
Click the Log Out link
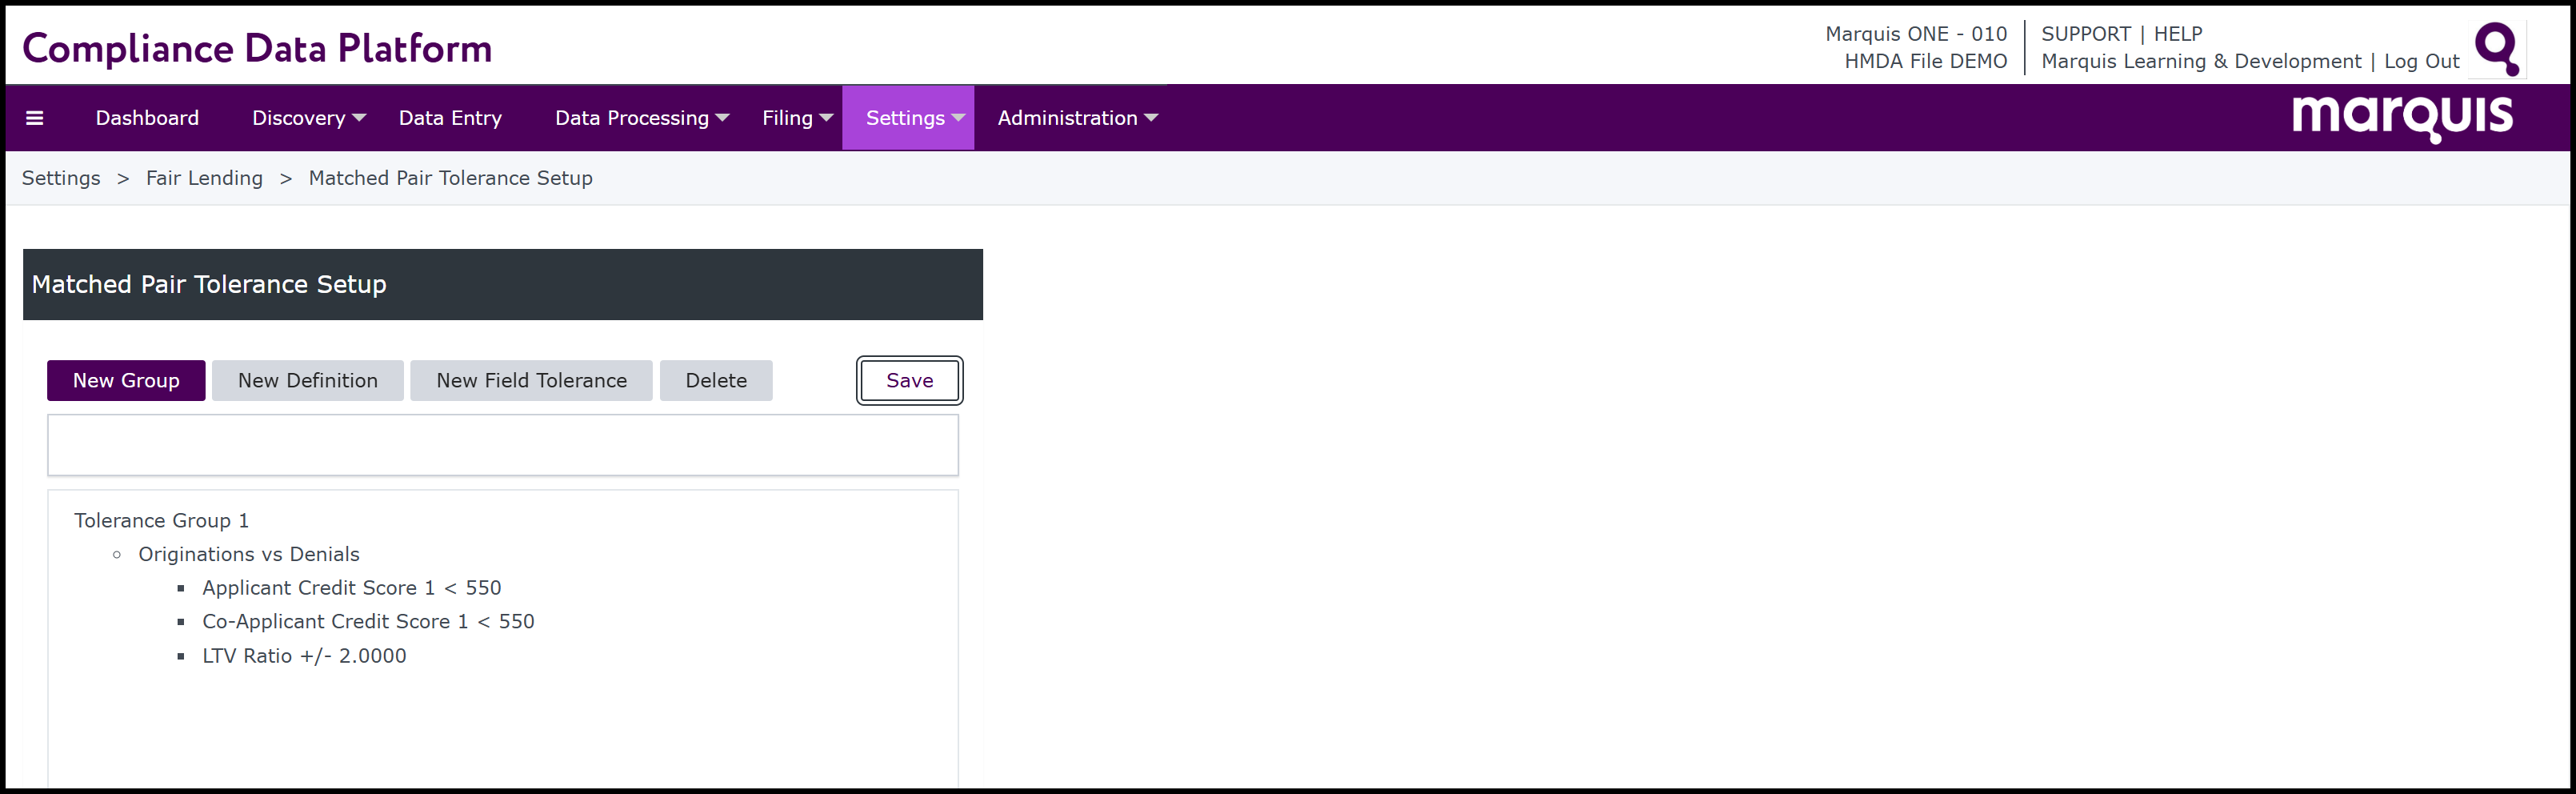click(2420, 62)
